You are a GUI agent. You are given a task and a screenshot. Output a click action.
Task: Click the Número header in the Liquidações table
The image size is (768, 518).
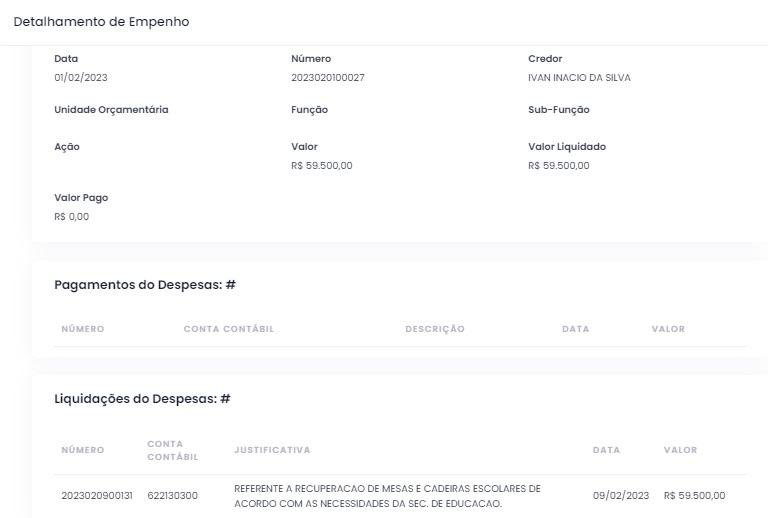pyautogui.click(x=82, y=450)
